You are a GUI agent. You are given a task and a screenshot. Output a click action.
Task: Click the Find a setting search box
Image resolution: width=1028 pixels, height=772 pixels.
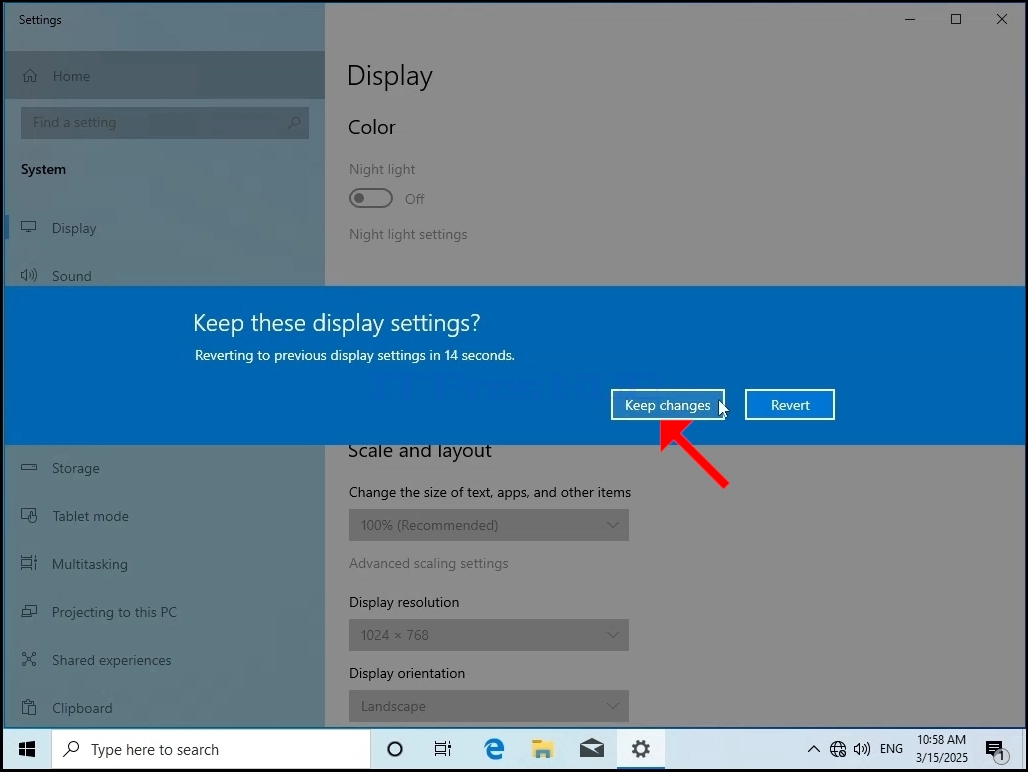pyautogui.click(x=165, y=123)
